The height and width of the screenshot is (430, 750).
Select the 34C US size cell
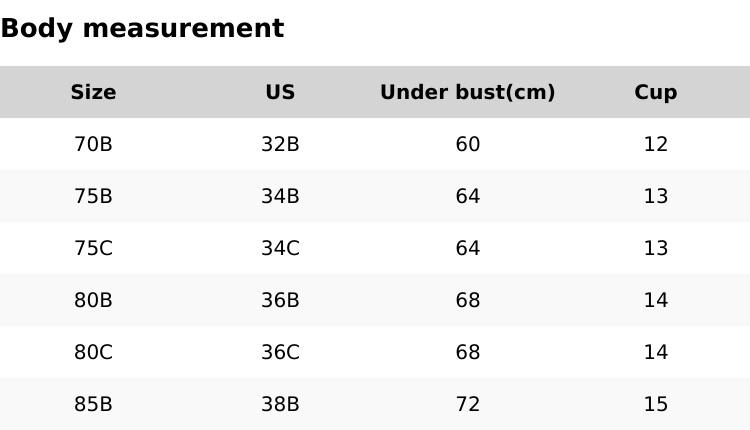(280, 248)
